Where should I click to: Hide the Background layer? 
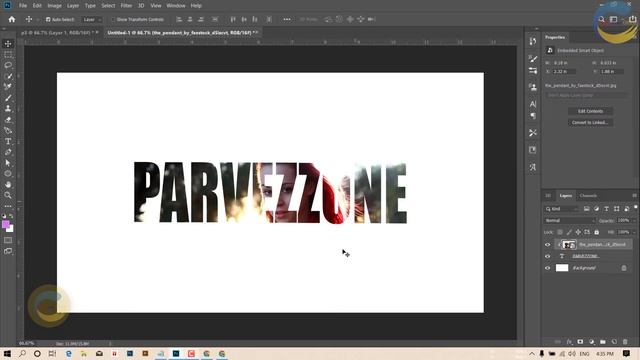click(548, 268)
